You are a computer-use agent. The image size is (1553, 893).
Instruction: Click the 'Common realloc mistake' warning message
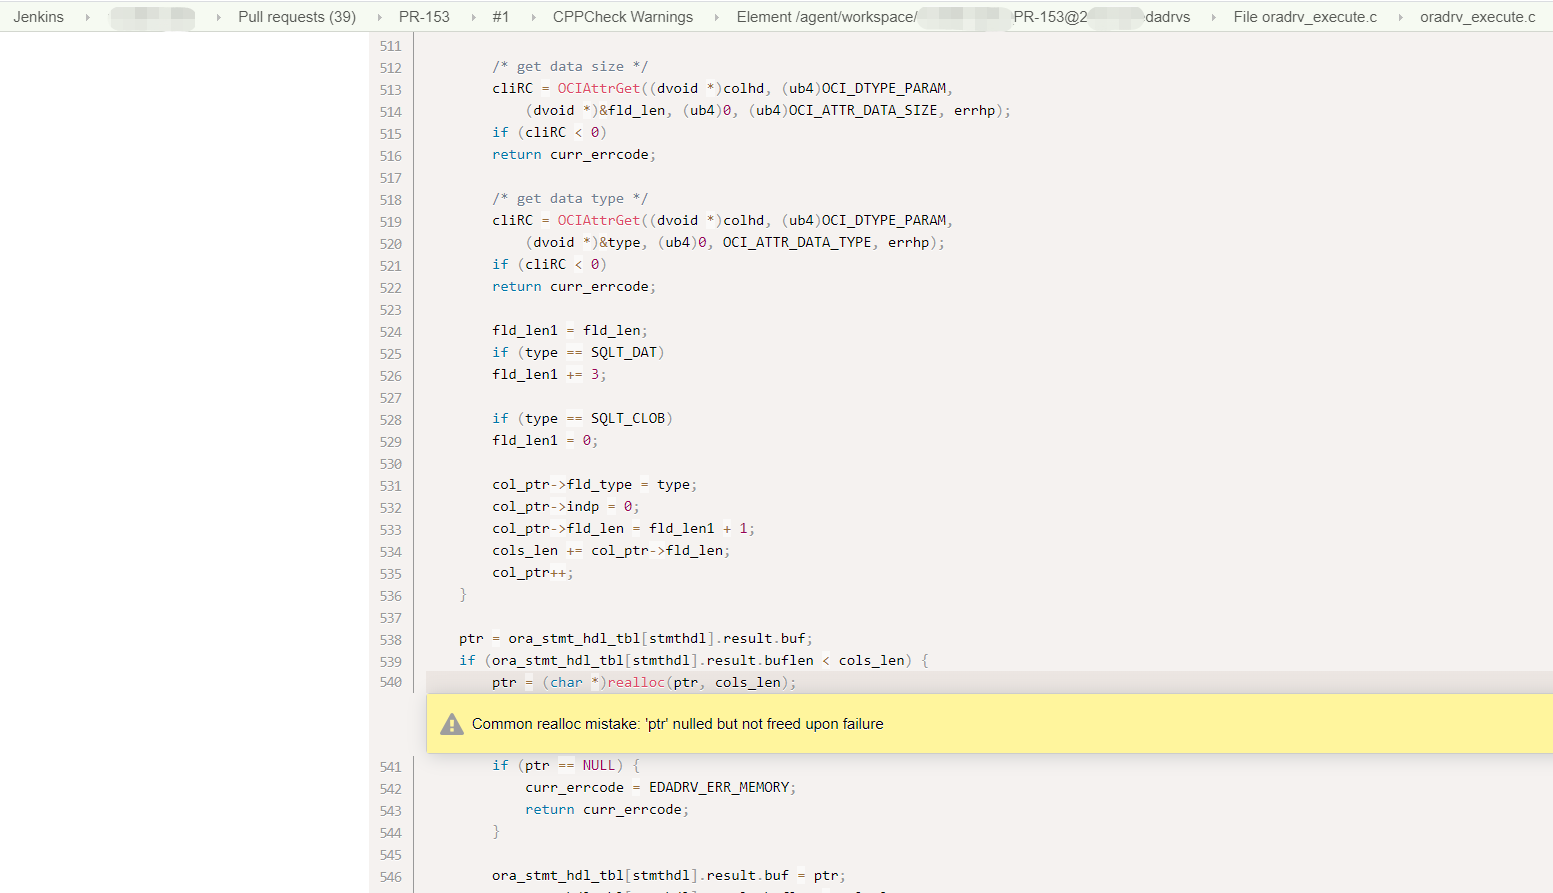677,724
